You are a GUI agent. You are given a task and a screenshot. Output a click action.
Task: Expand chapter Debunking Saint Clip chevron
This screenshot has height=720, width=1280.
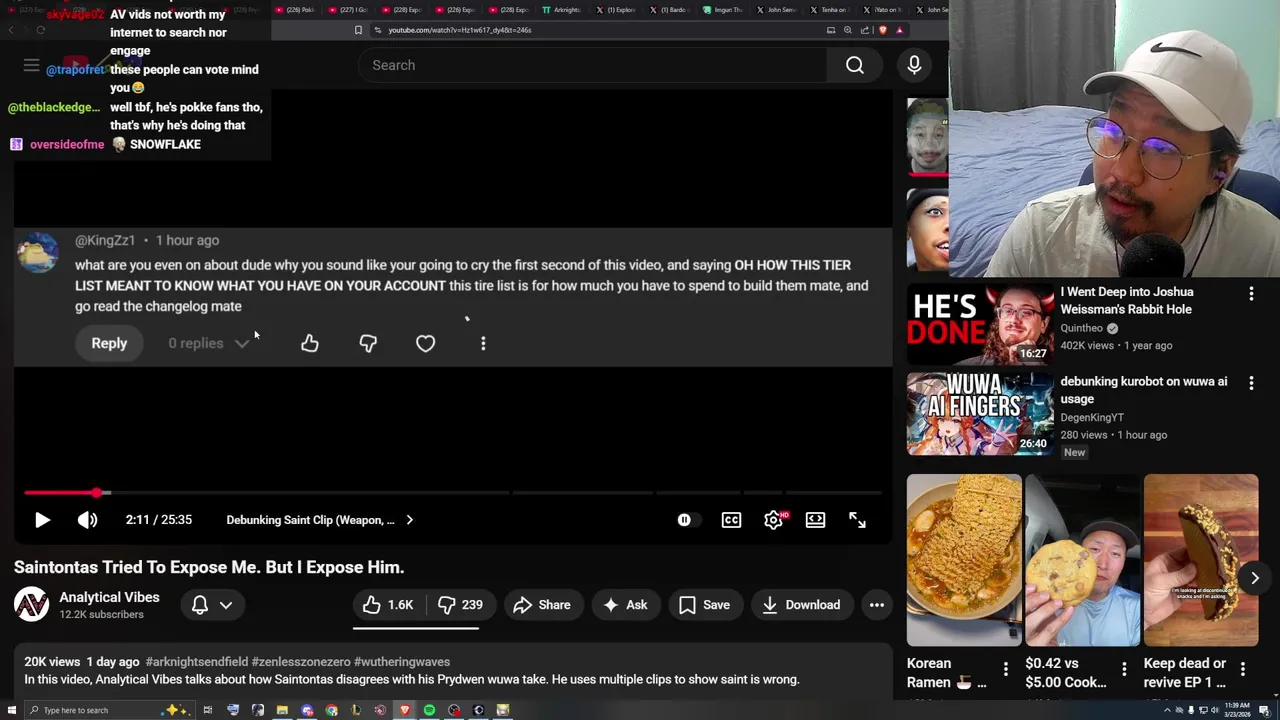[409, 520]
